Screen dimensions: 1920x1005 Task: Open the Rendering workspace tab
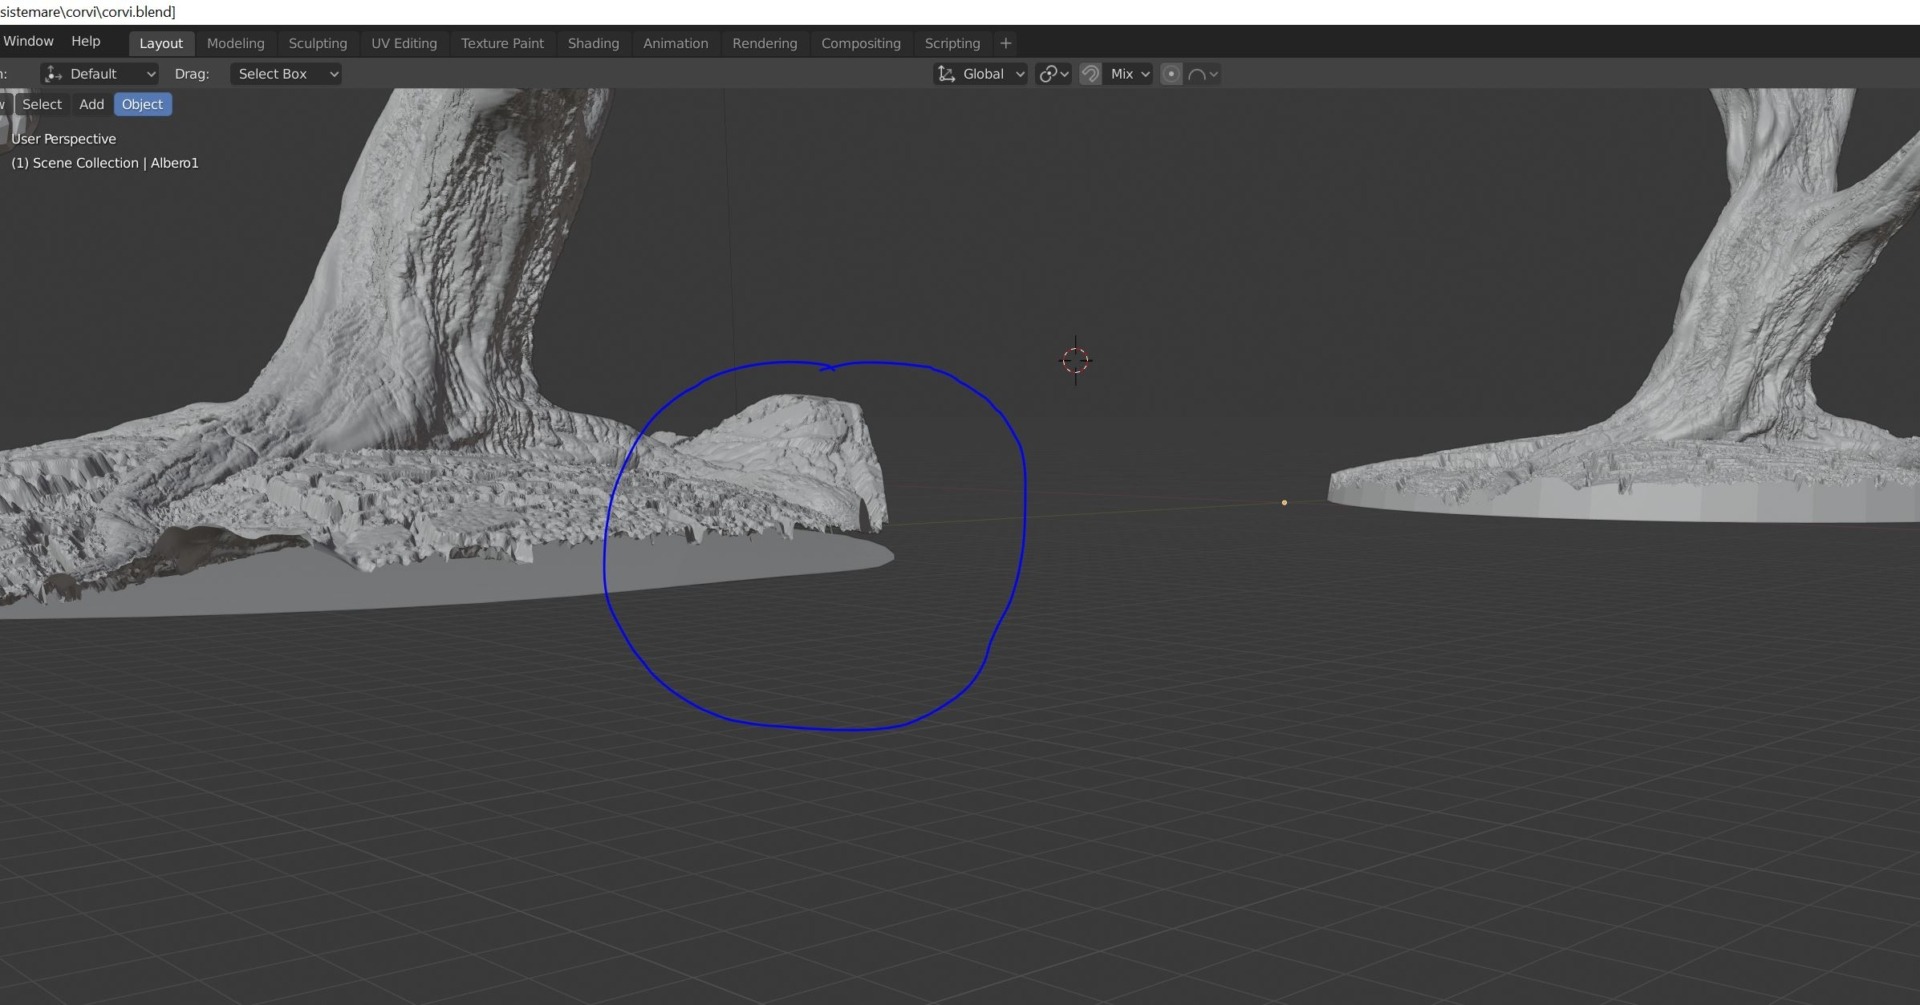764,44
